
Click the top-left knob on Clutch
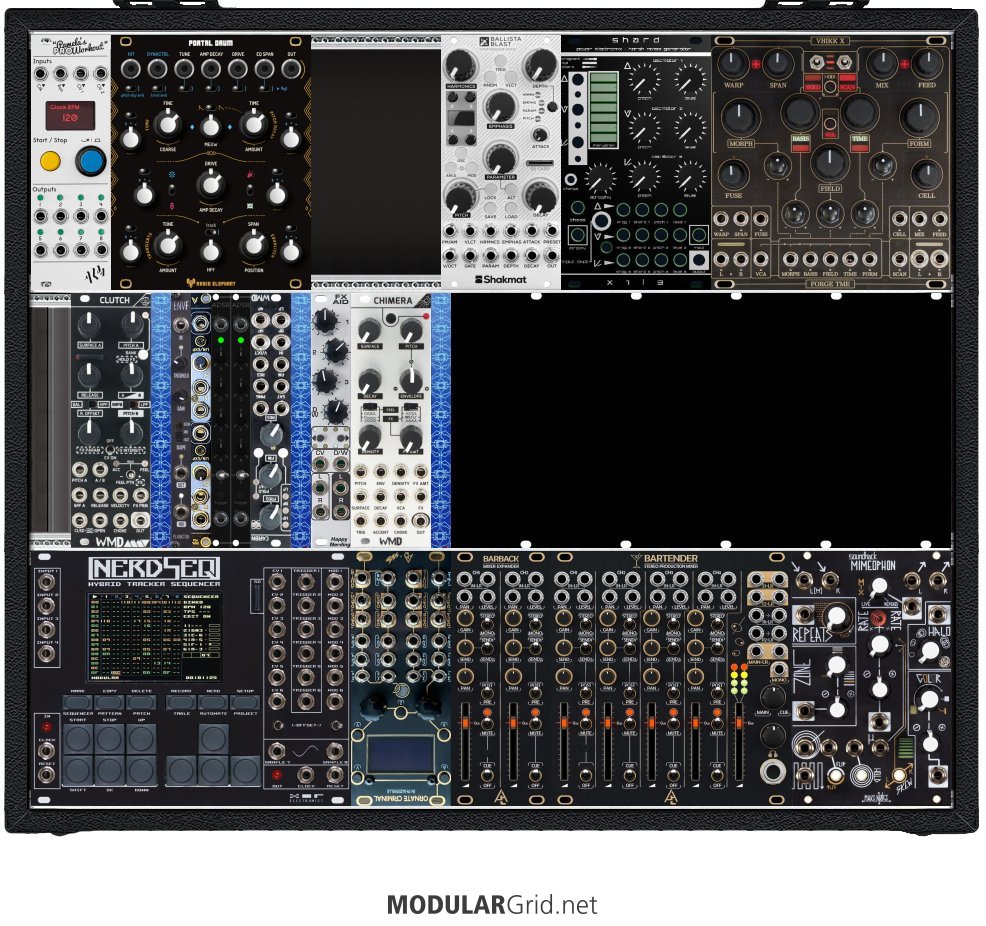(89, 326)
